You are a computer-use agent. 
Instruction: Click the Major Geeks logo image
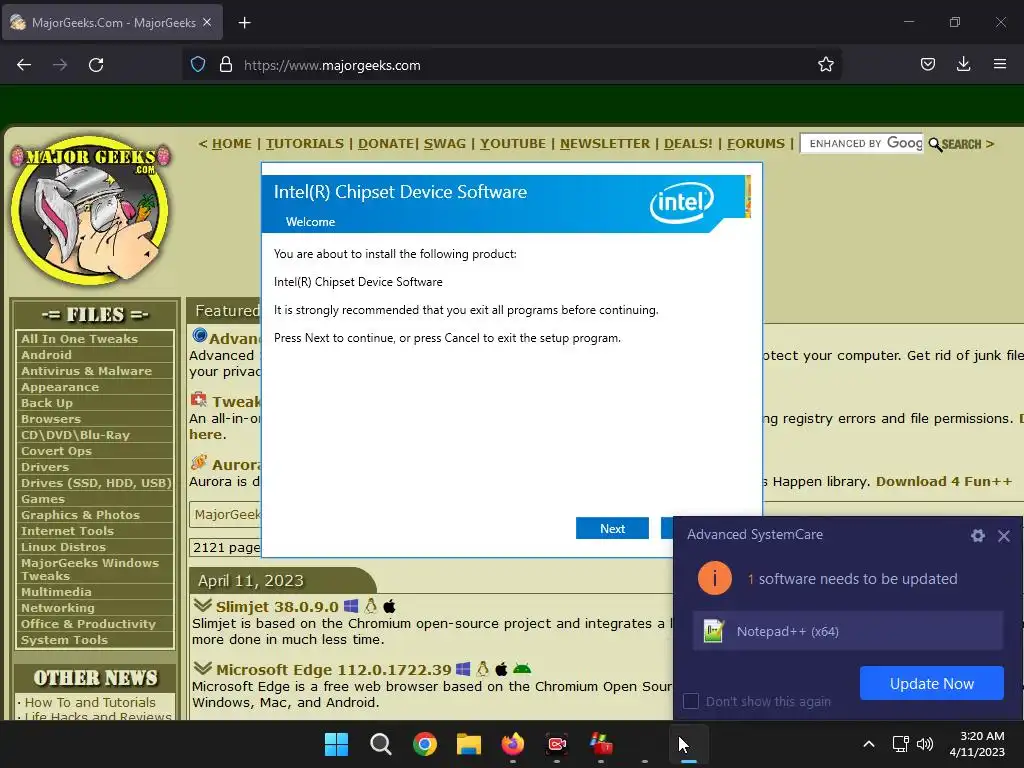tap(90, 210)
